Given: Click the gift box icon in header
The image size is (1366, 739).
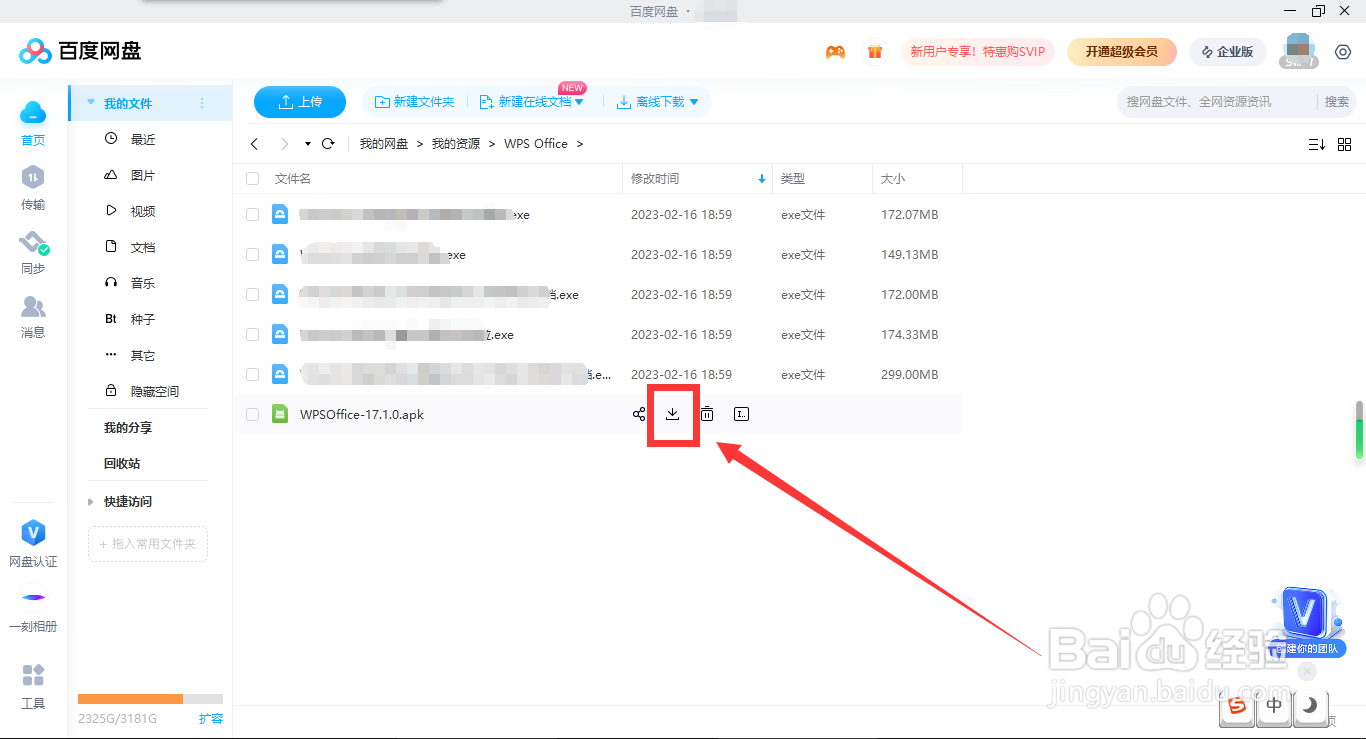Looking at the screenshot, I should [875, 52].
